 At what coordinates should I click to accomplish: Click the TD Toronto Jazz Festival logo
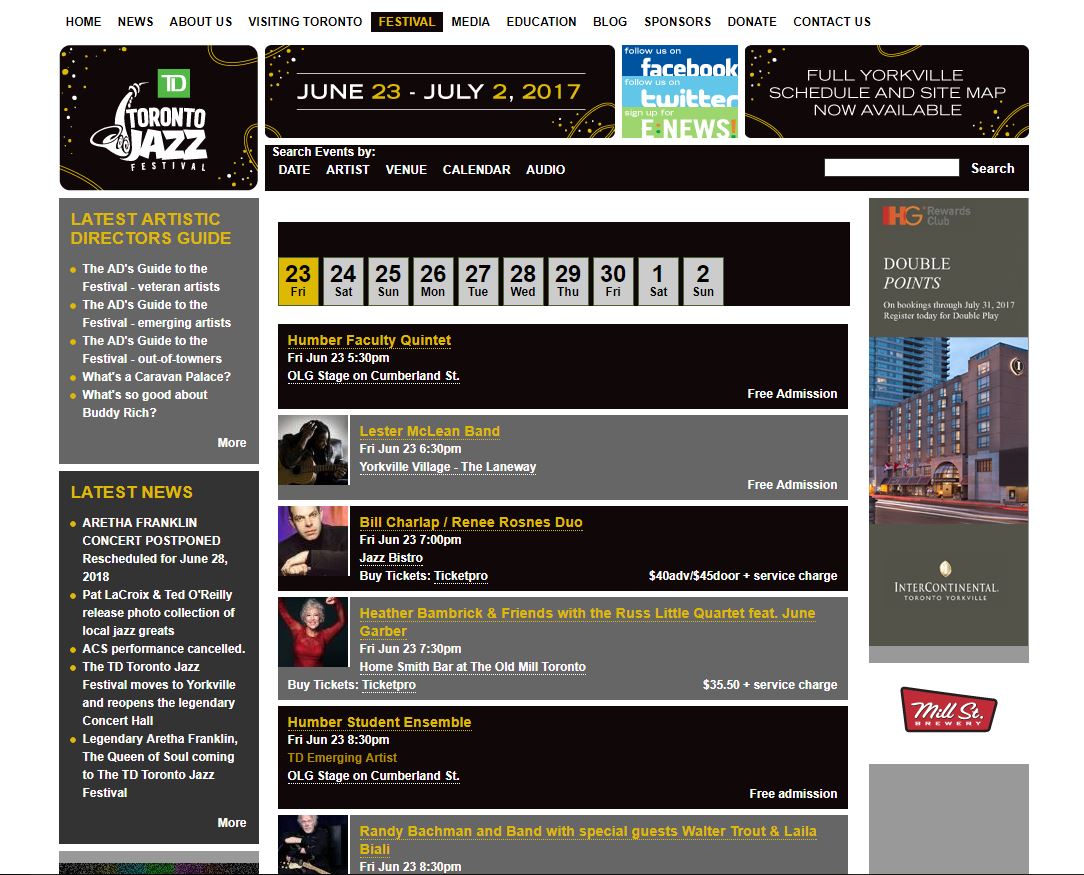pos(158,118)
